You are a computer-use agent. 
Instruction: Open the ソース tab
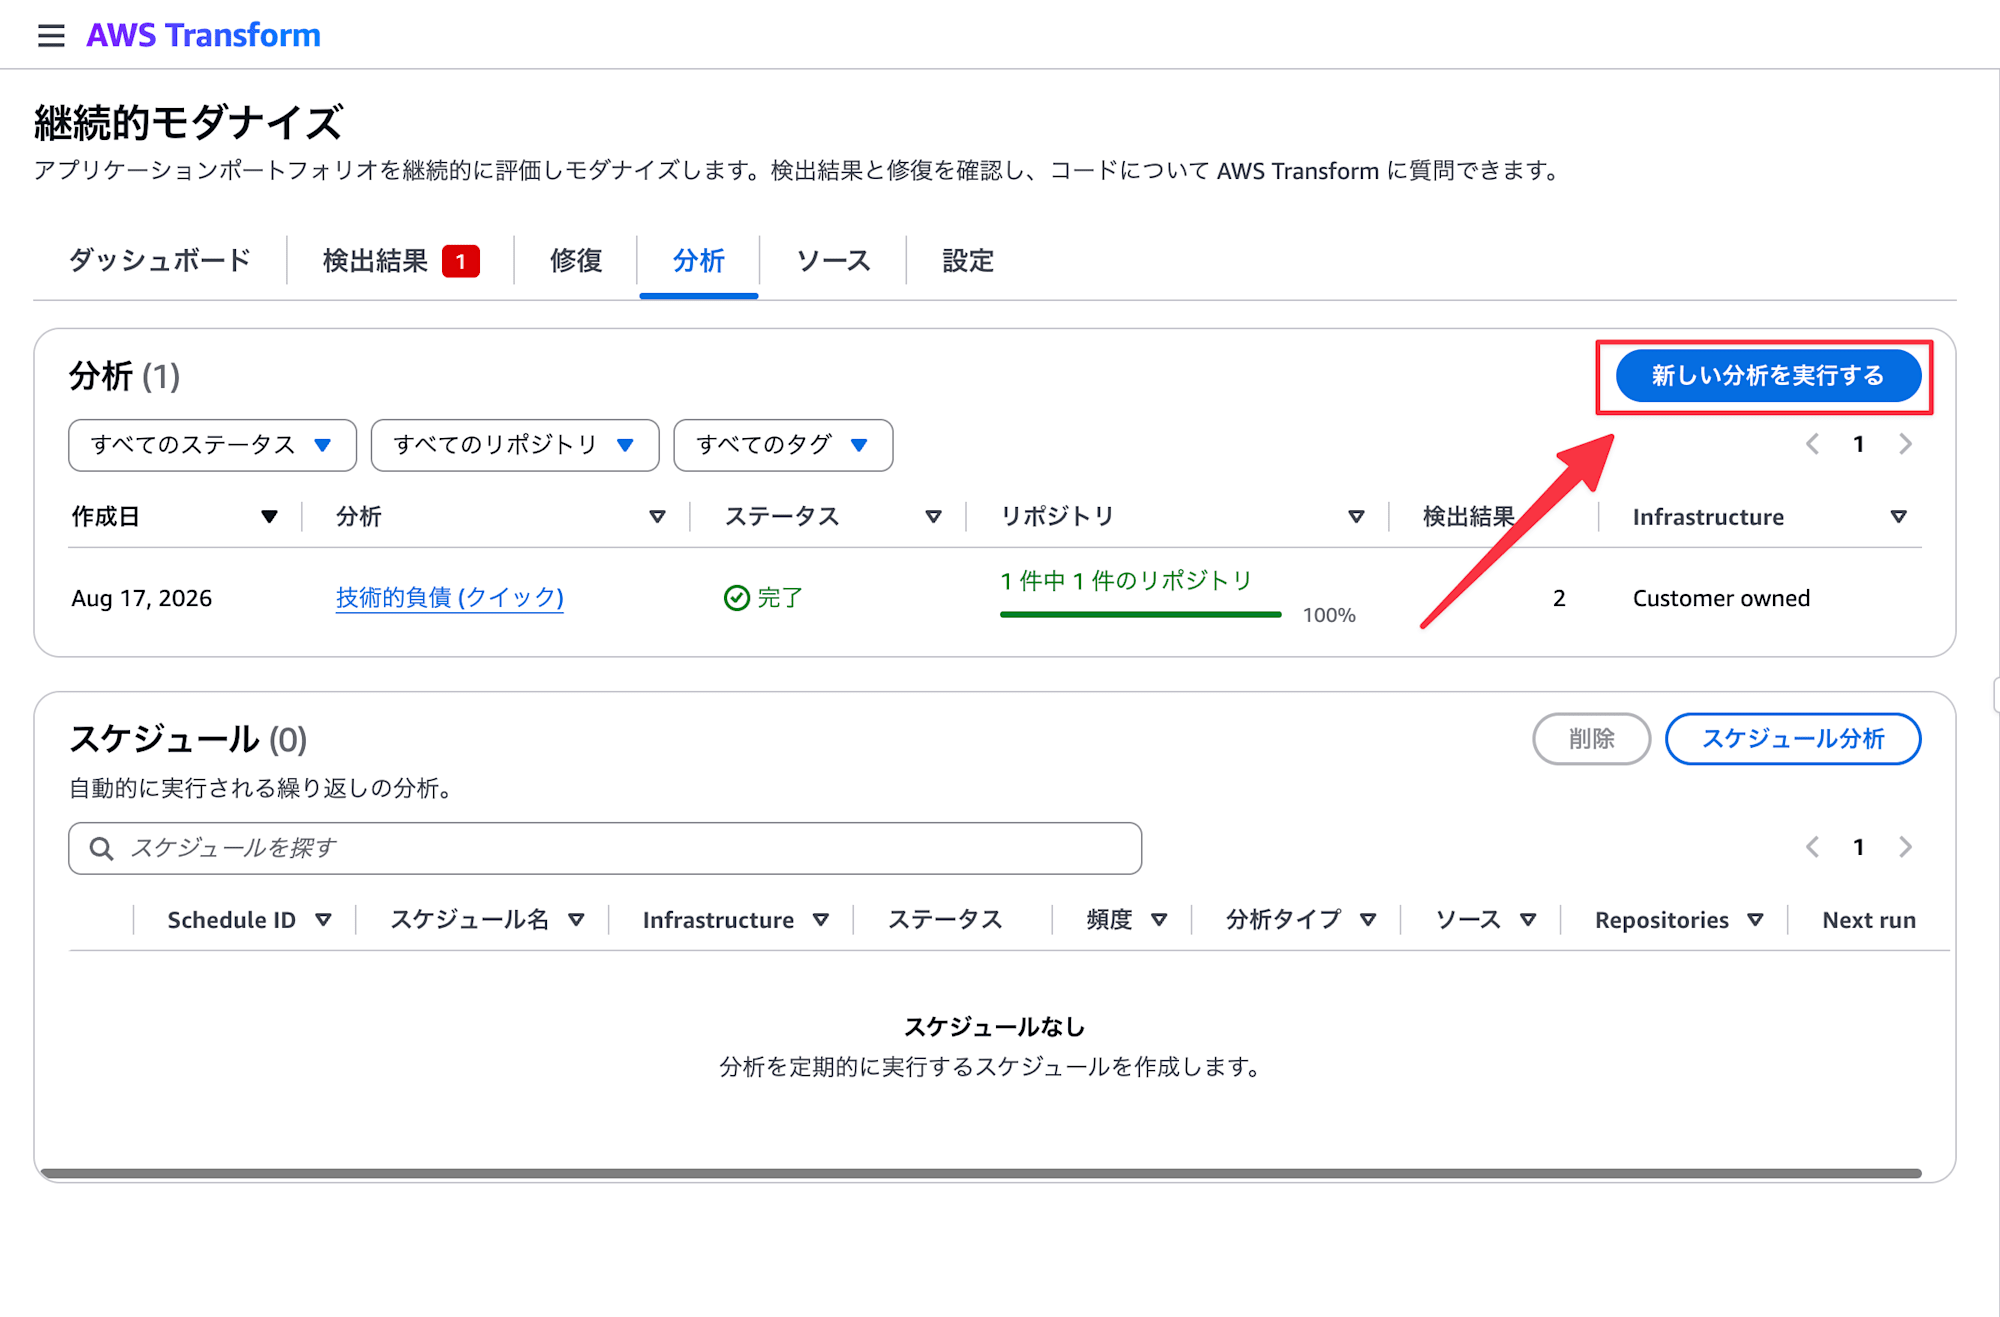tap(833, 261)
